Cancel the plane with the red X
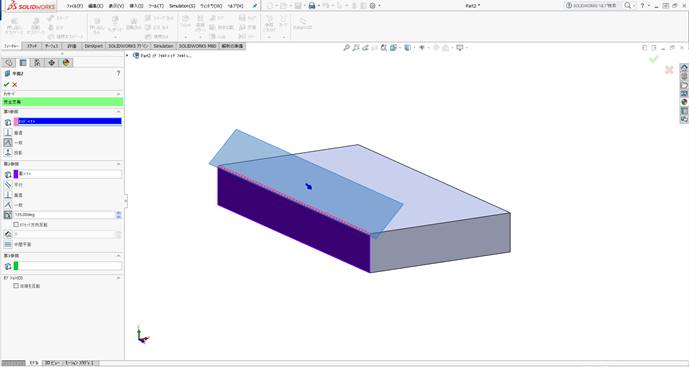689x367 pixels. point(15,84)
